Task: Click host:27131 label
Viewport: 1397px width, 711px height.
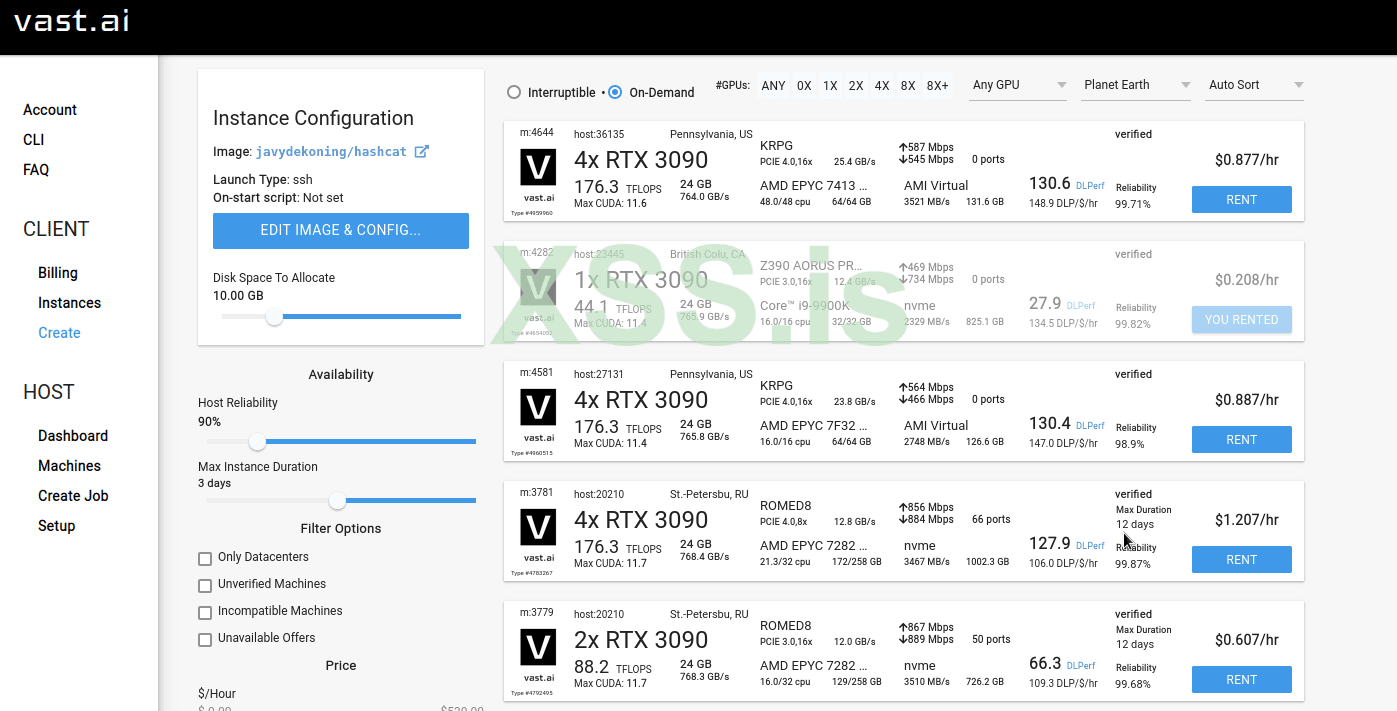Action: (x=599, y=374)
